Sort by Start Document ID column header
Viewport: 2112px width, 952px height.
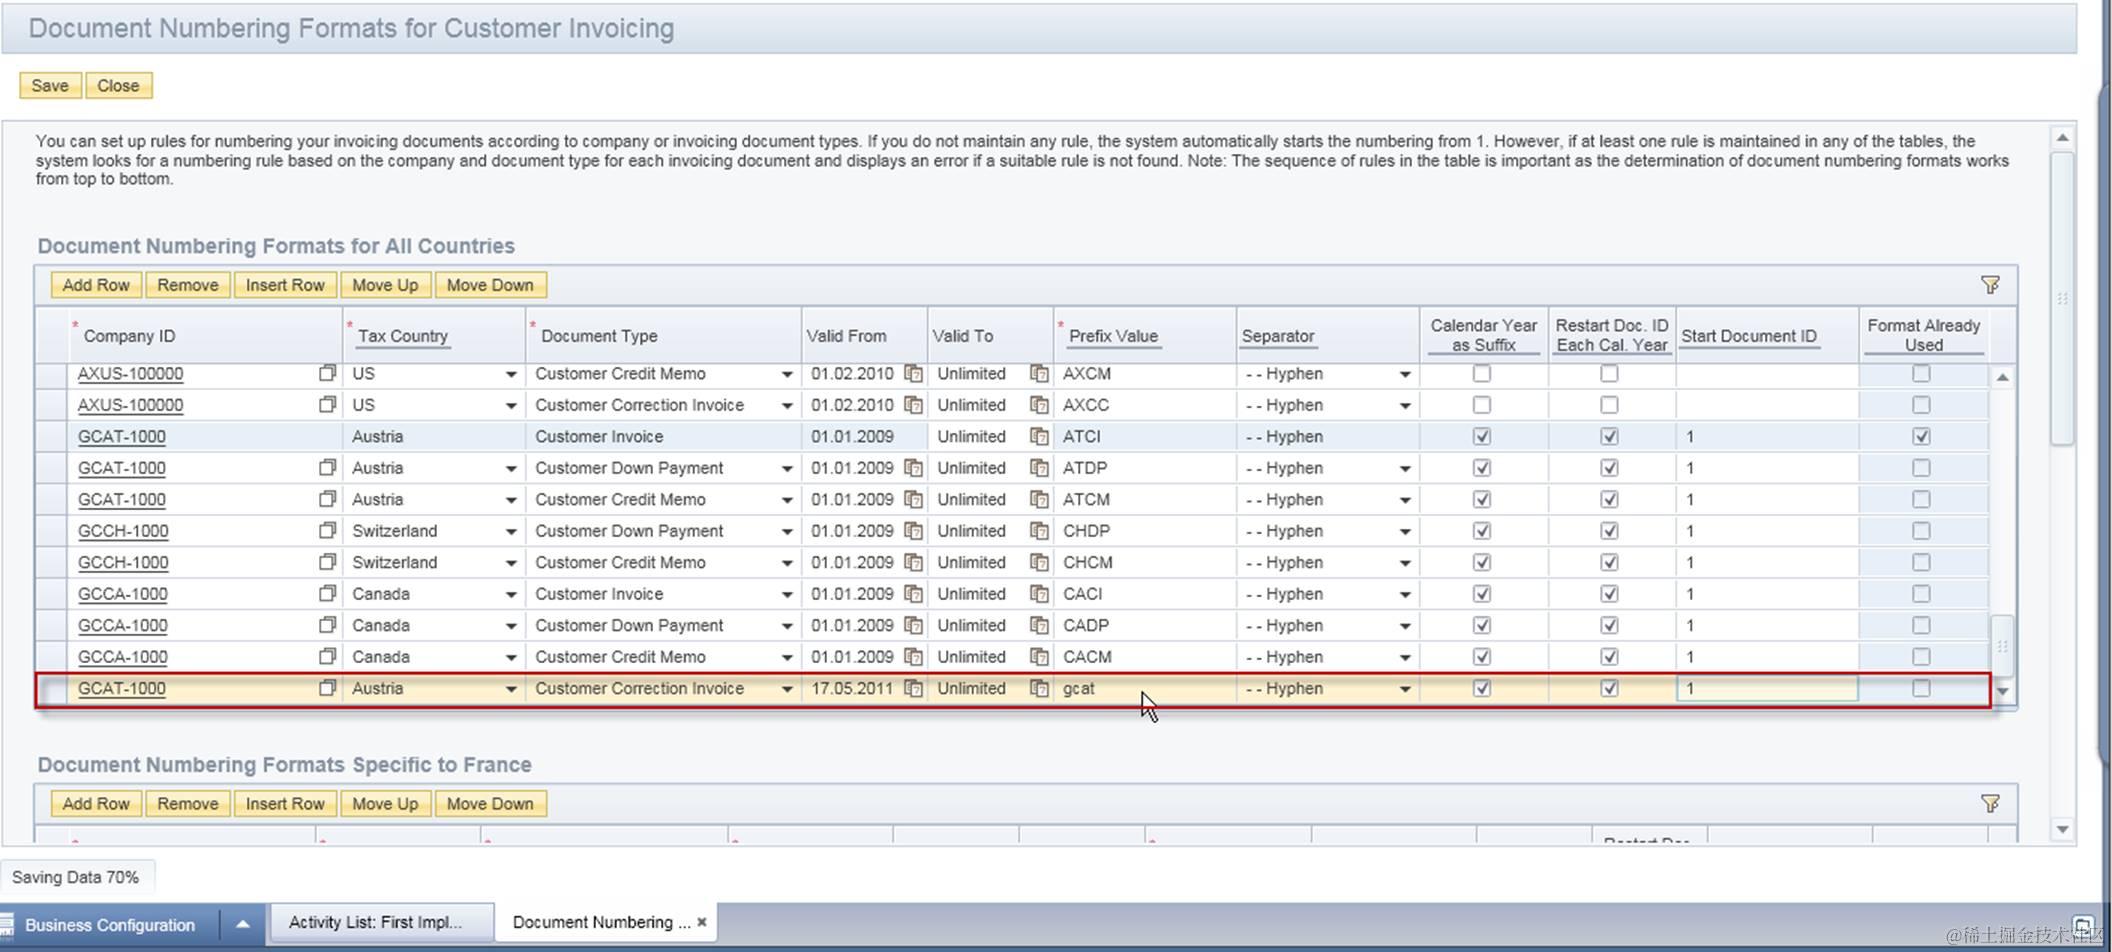tap(1749, 336)
